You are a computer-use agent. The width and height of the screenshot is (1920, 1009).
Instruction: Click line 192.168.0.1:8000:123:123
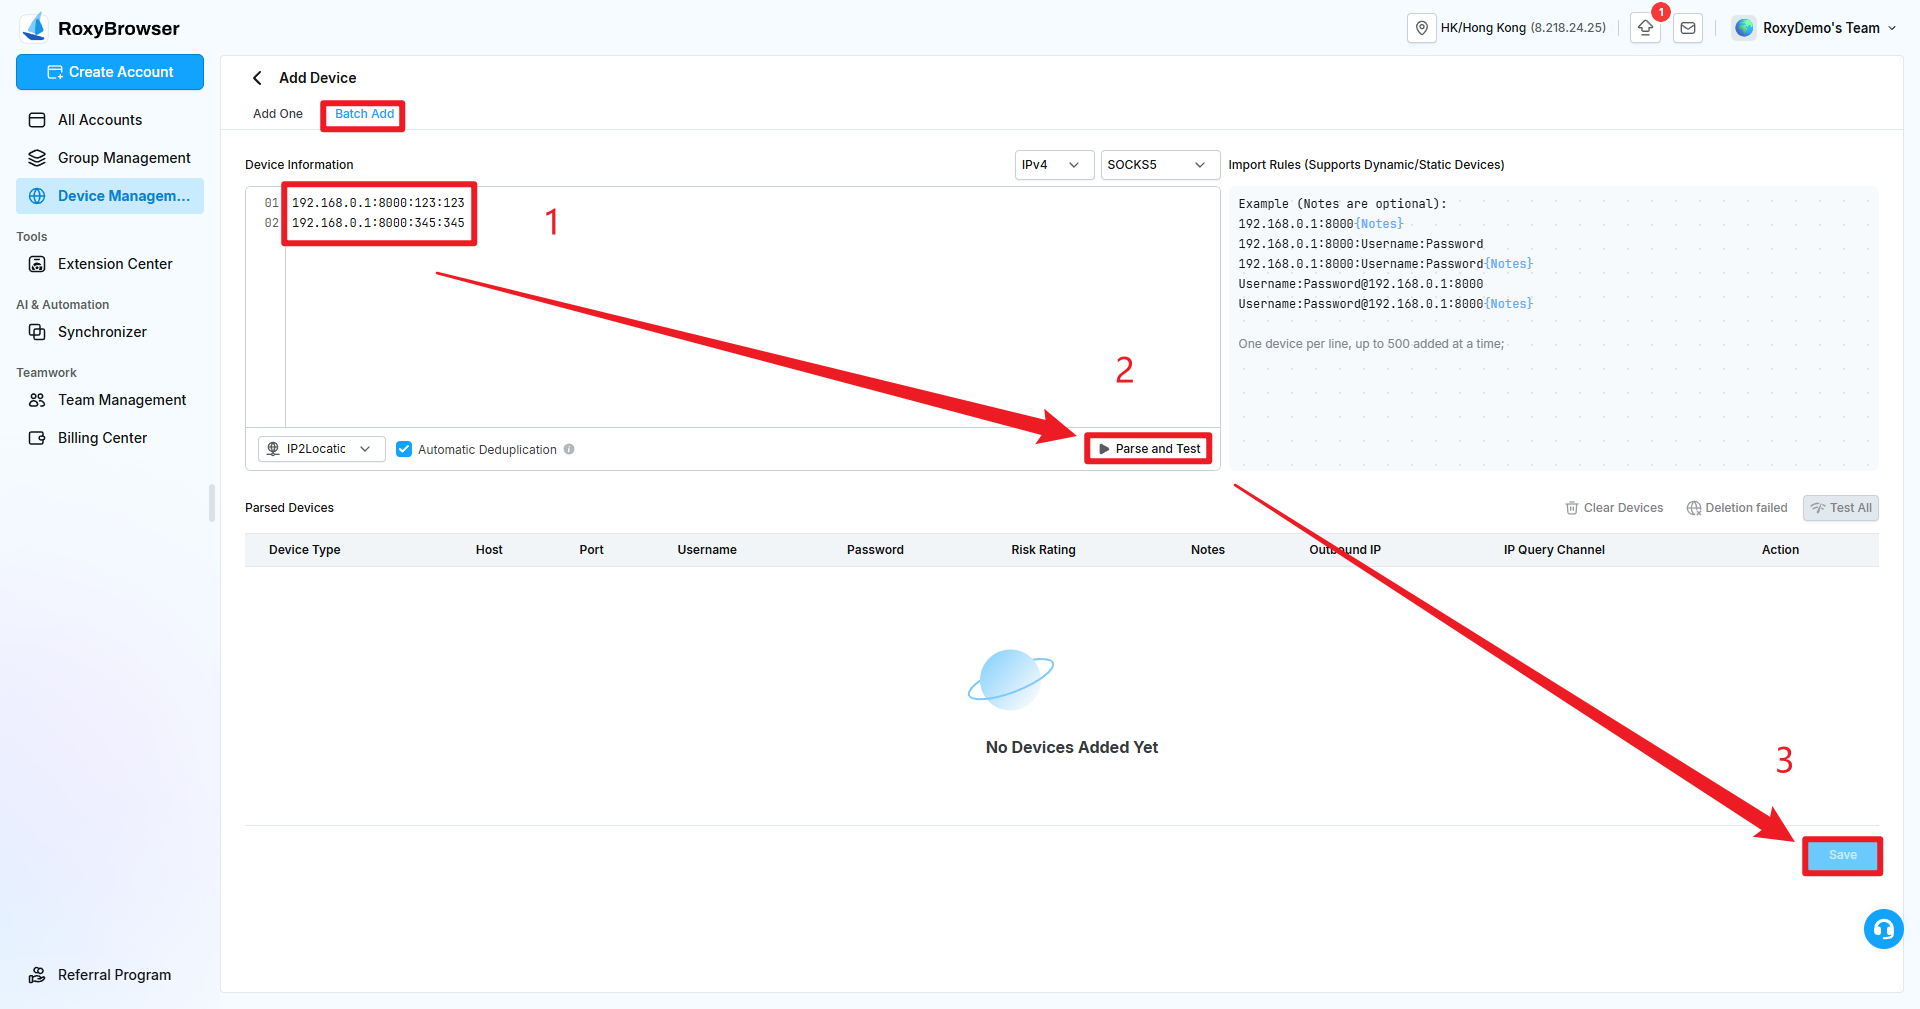378,203
